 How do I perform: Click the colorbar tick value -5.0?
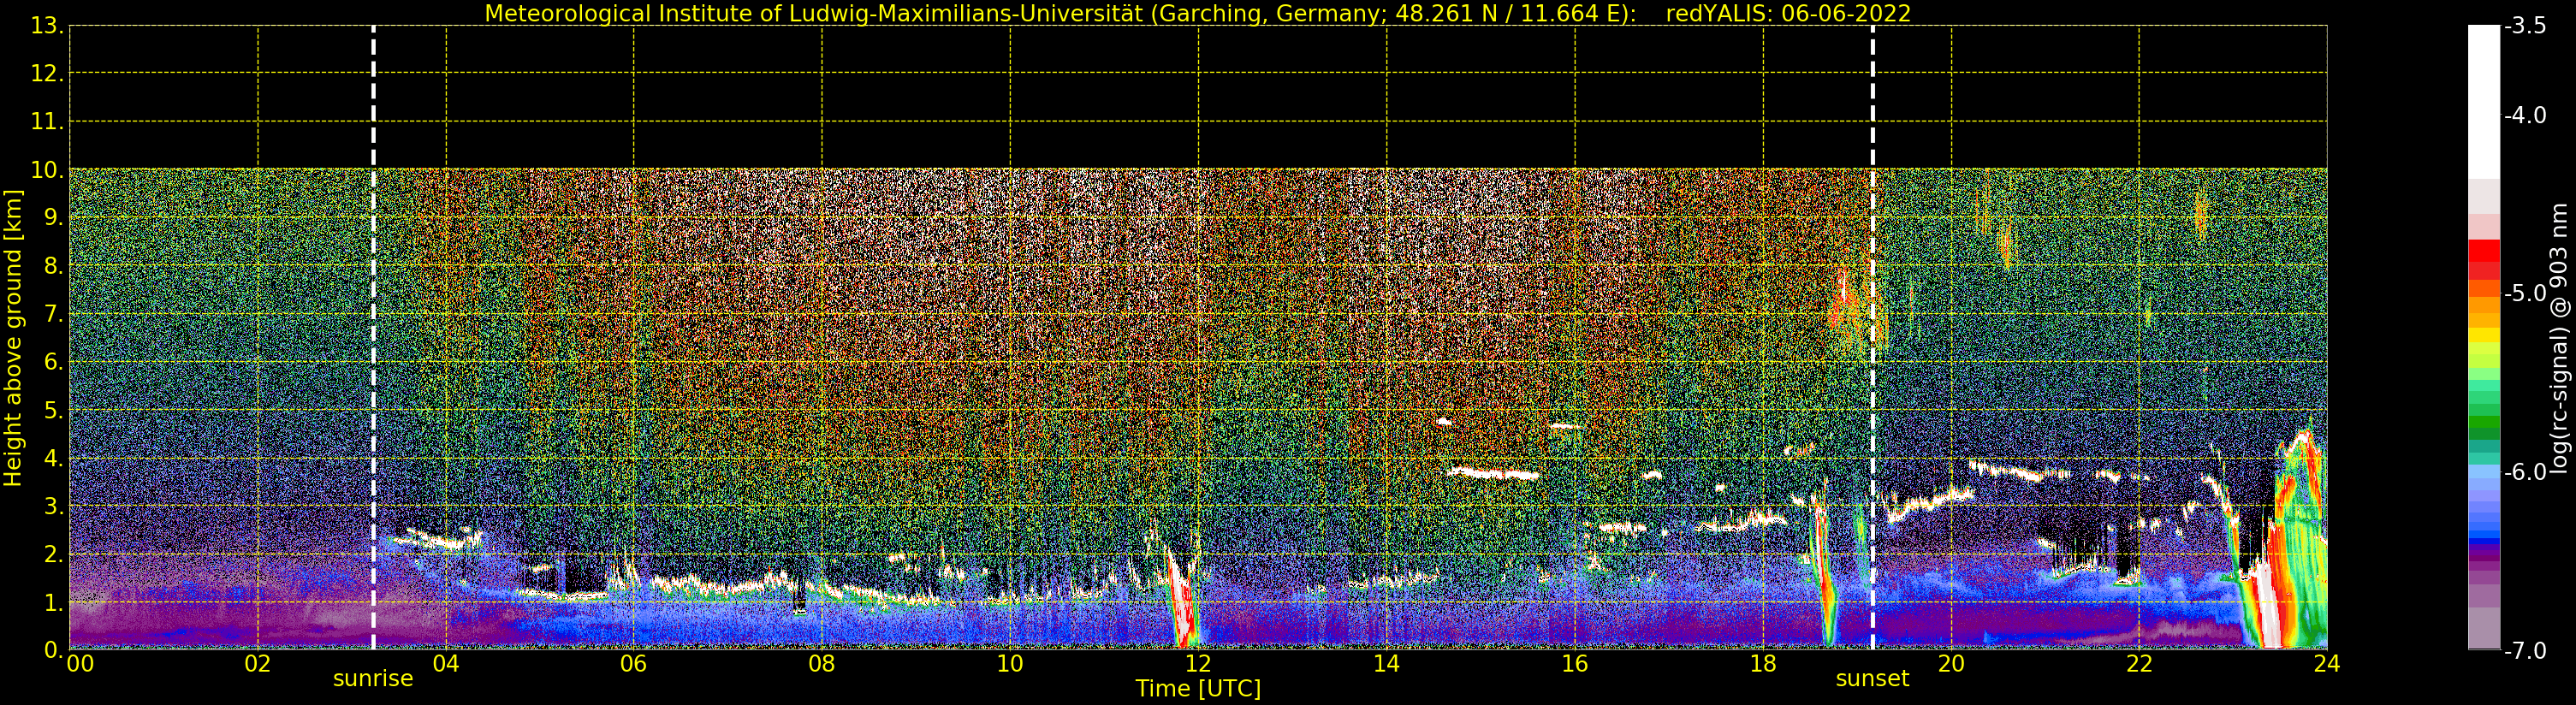2525,294
